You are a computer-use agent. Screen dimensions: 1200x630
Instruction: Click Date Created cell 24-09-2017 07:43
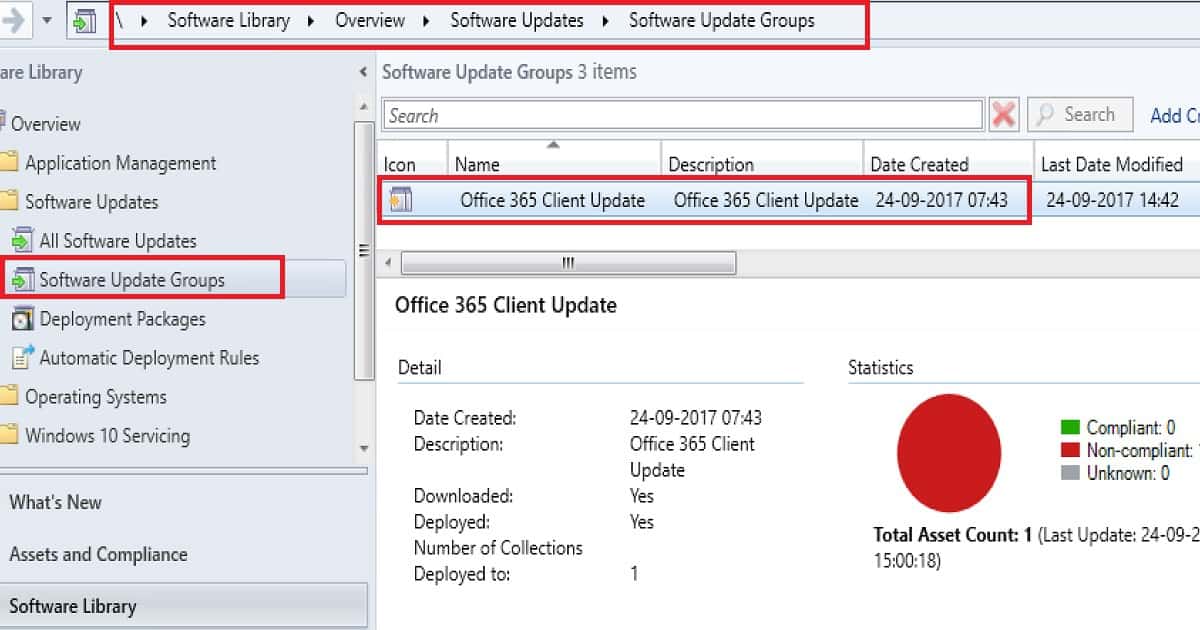(941, 200)
